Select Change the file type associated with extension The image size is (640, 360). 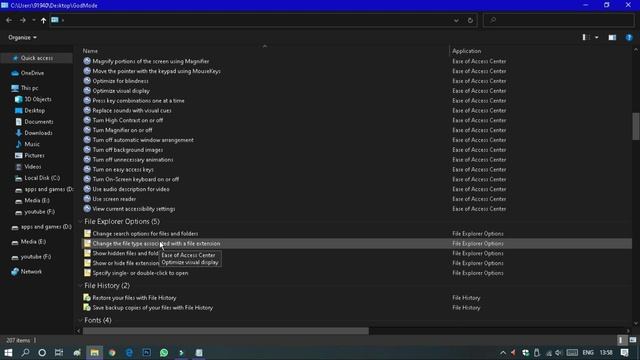coord(156,243)
